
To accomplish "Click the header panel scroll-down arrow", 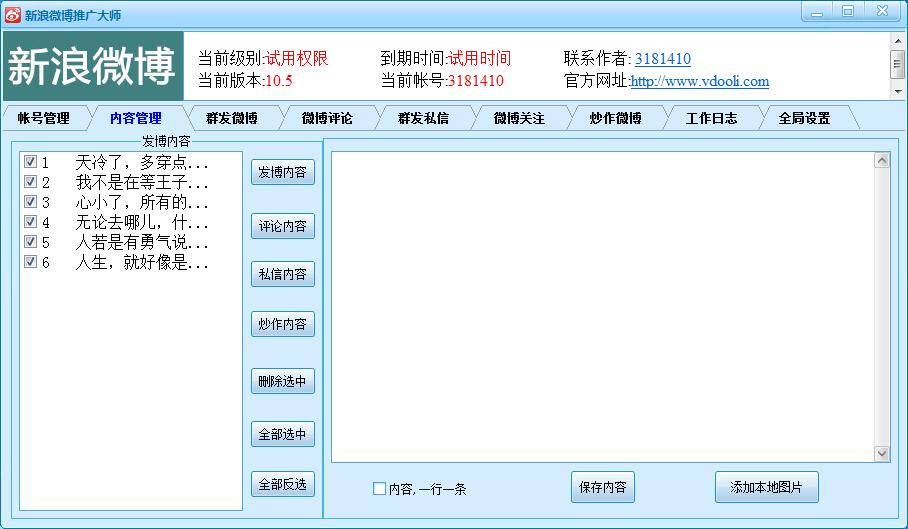I will tap(898, 91).
